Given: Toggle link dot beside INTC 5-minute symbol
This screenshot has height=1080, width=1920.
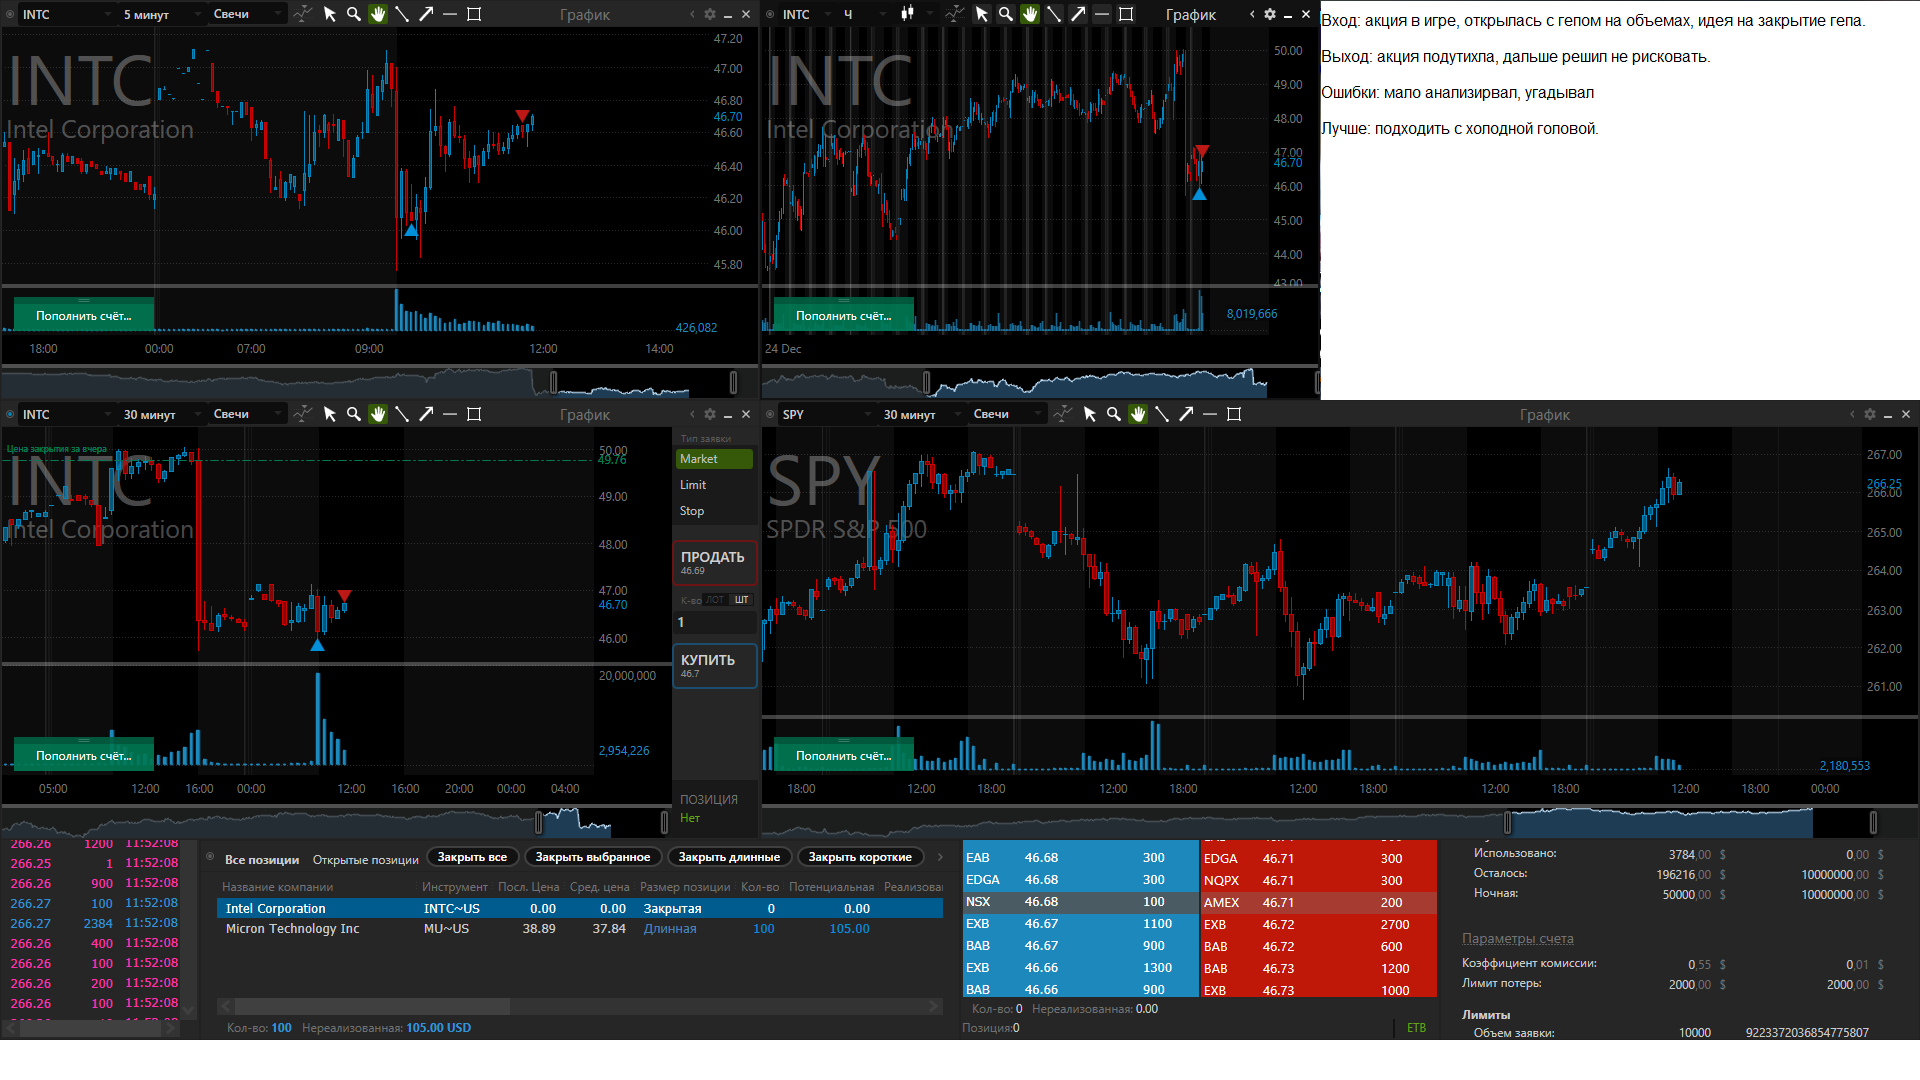Looking at the screenshot, I should point(10,14).
